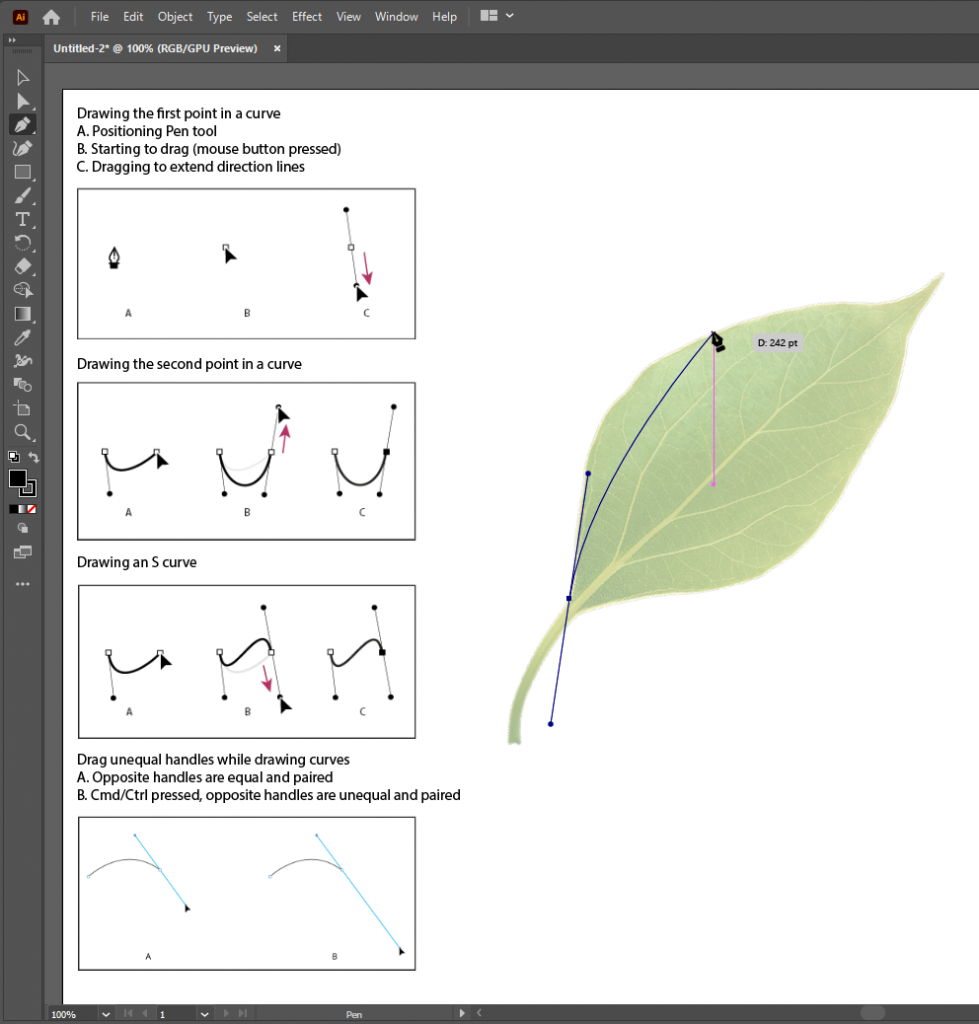This screenshot has height=1024, width=979.
Task: Open the Edit Toolbar three dots
Action: click(23, 584)
